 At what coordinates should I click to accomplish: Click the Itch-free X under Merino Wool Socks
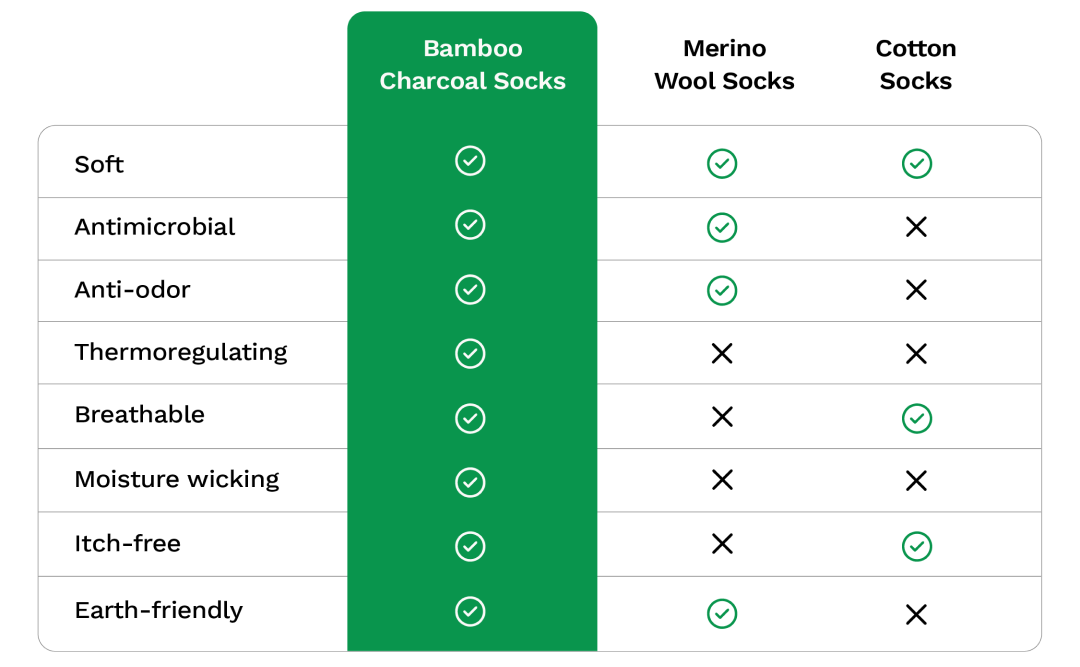point(722,544)
